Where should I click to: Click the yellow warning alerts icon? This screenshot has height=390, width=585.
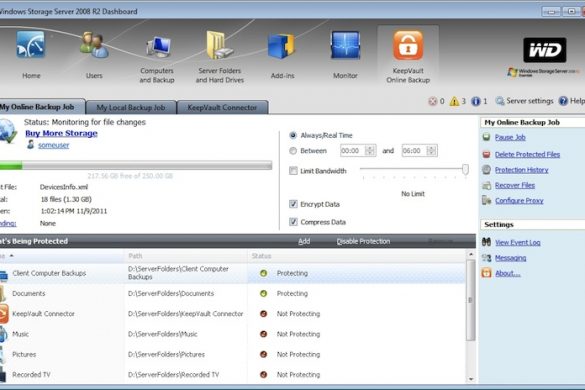pyautogui.click(x=454, y=101)
